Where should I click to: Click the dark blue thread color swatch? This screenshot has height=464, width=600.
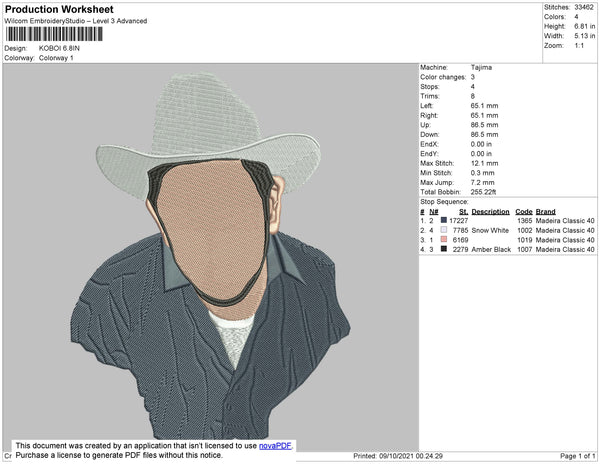click(443, 220)
